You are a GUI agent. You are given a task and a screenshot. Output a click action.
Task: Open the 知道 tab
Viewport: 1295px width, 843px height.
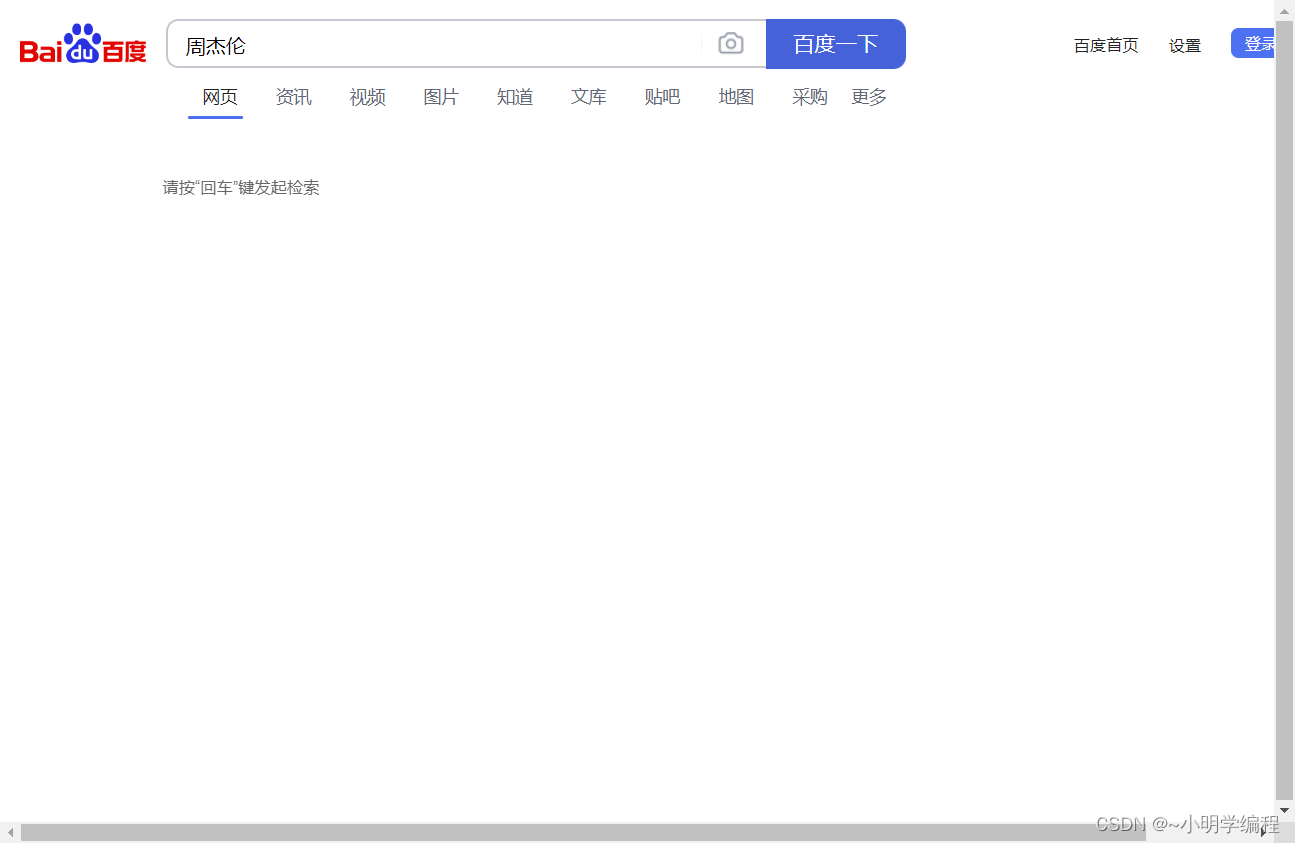point(515,97)
